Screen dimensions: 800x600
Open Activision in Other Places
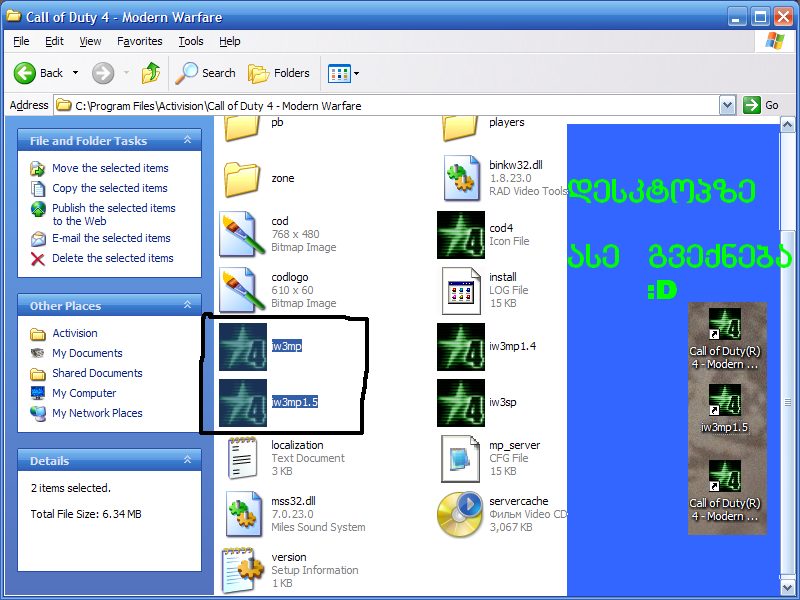(74, 333)
